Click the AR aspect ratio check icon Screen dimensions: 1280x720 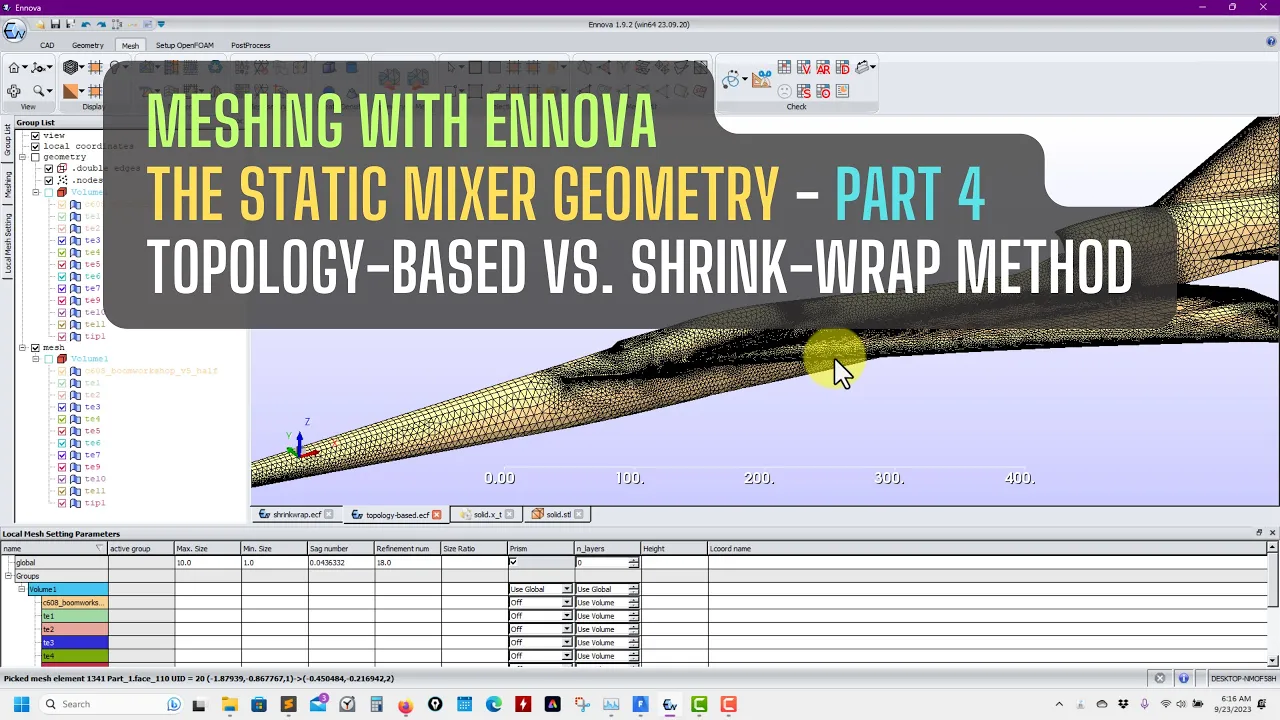coord(823,68)
